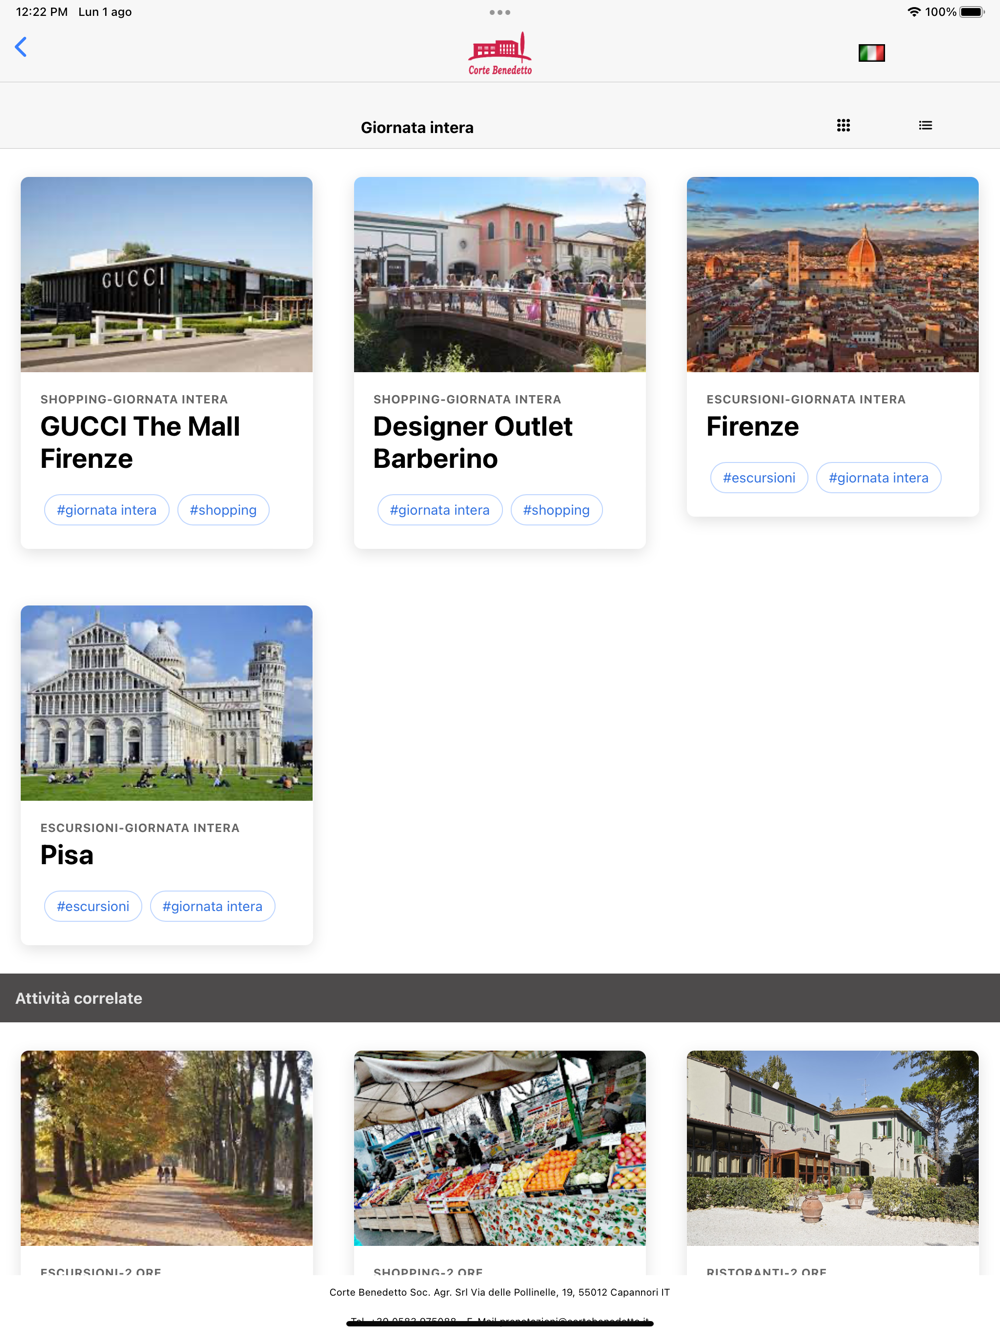The width and height of the screenshot is (1000, 1334).
Task: Switch to list view layout
Action: coord(926,126)
